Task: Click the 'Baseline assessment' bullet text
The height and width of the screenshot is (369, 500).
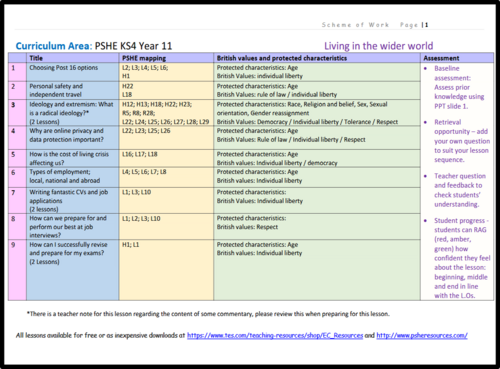Action: tap(459, 87)
